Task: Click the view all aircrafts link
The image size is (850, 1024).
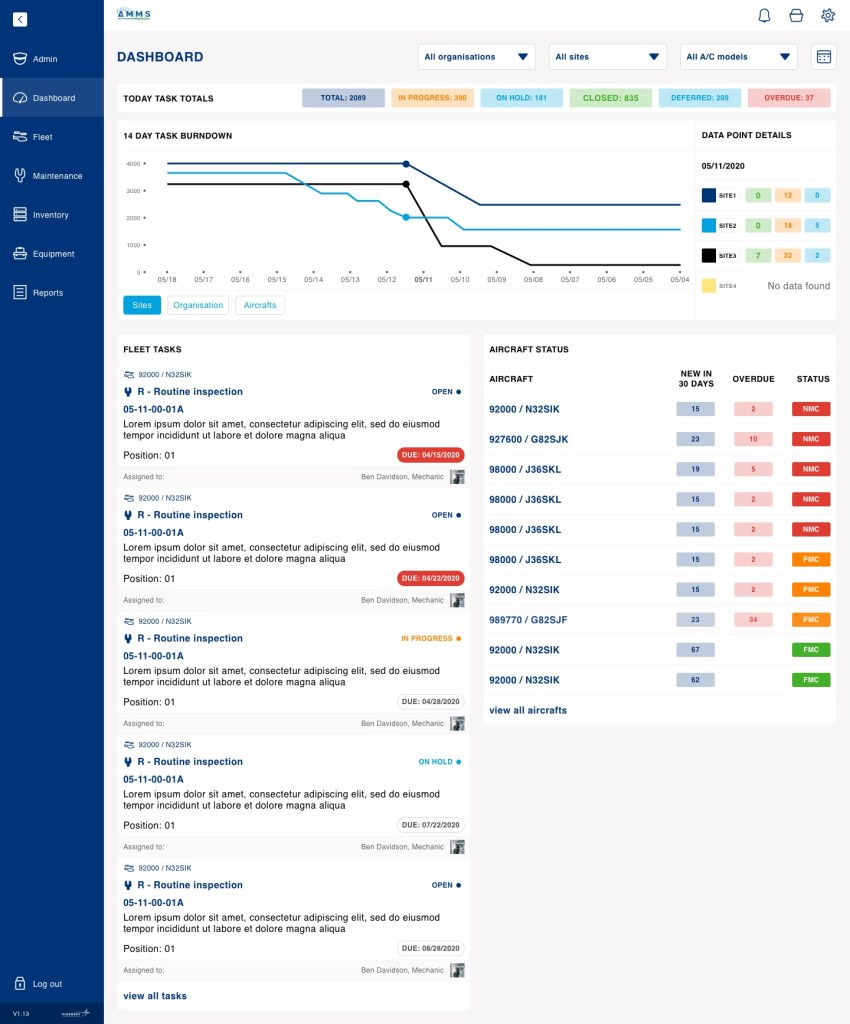Action: (x=528, y=710)
